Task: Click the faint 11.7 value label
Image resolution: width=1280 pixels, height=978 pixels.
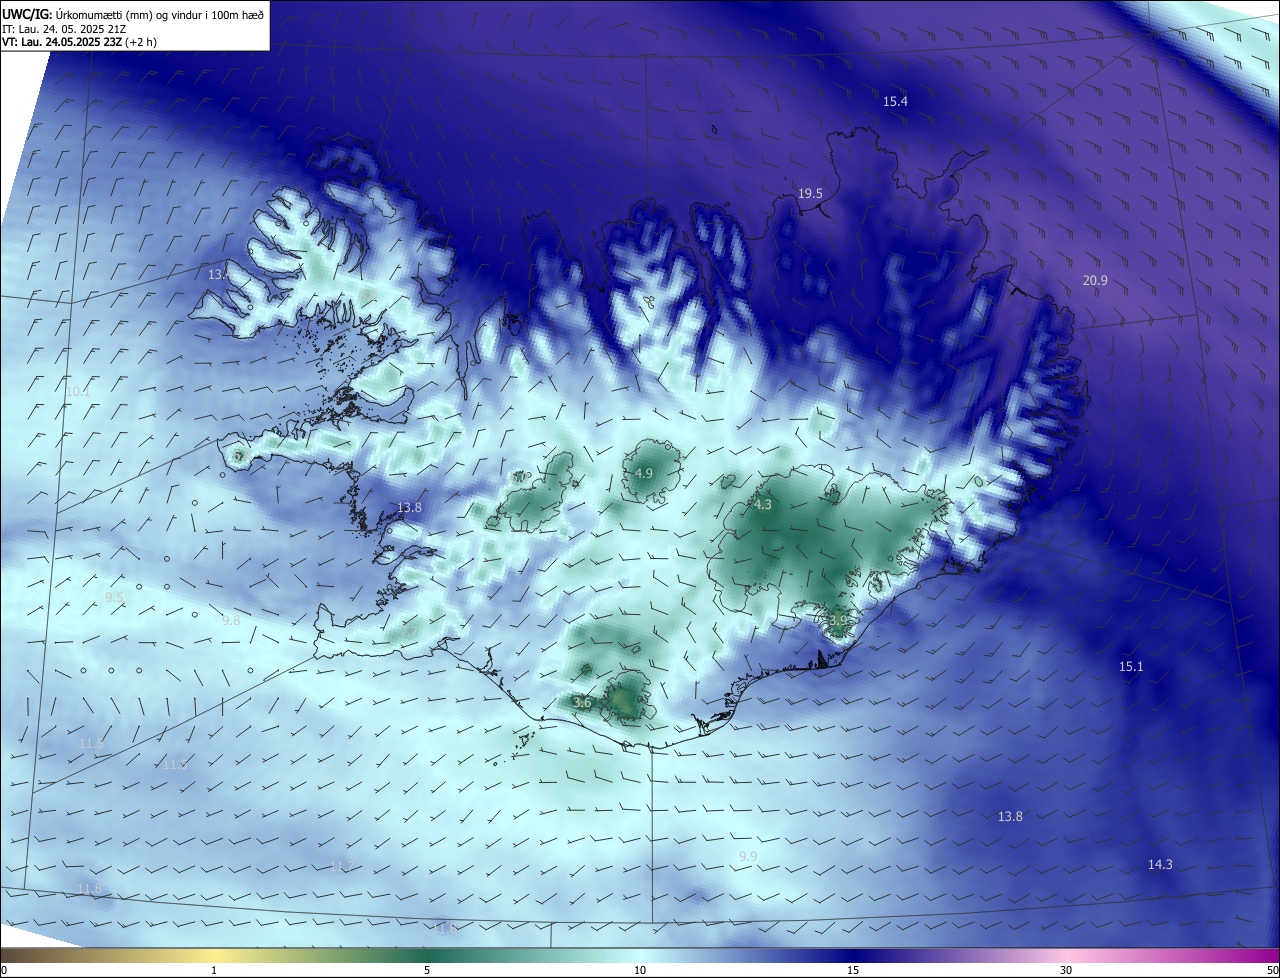Action: [342, 865]
